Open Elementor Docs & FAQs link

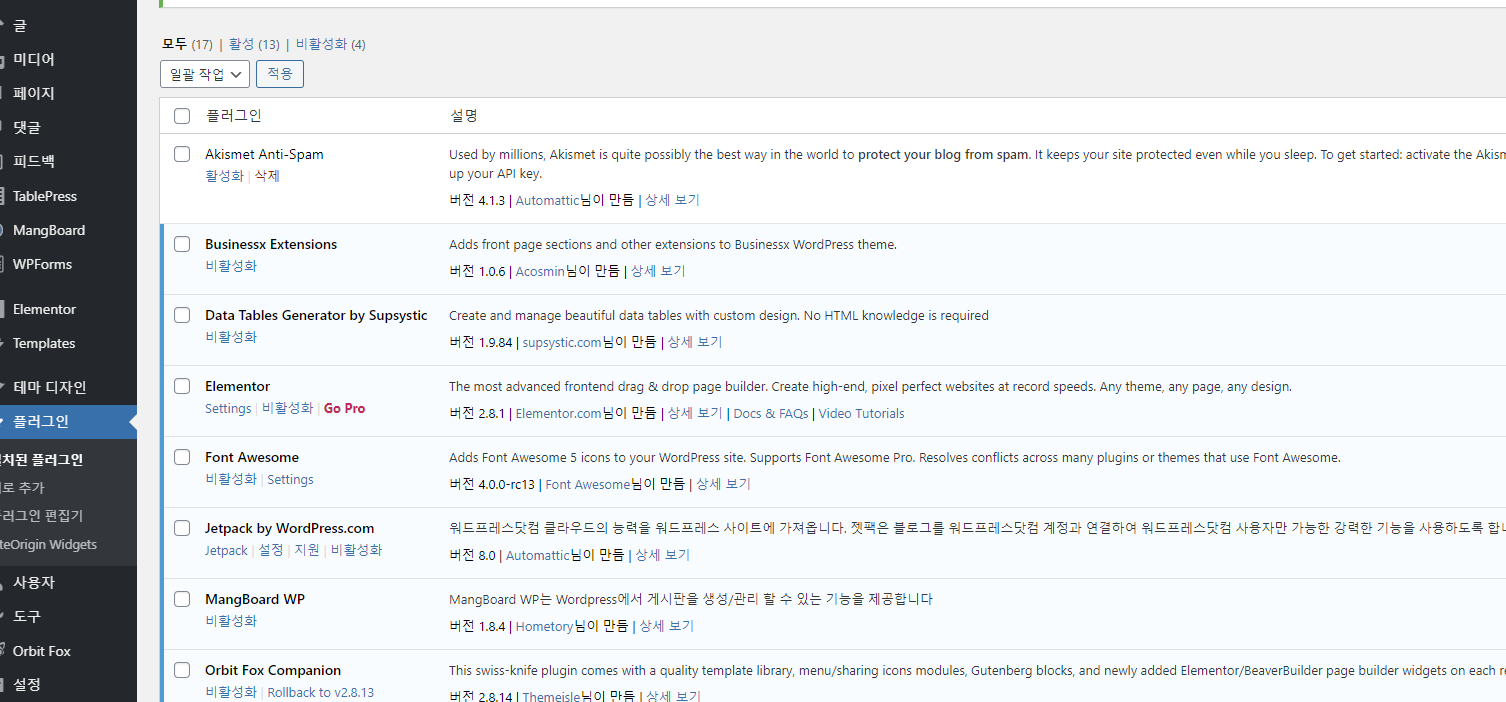770,413
